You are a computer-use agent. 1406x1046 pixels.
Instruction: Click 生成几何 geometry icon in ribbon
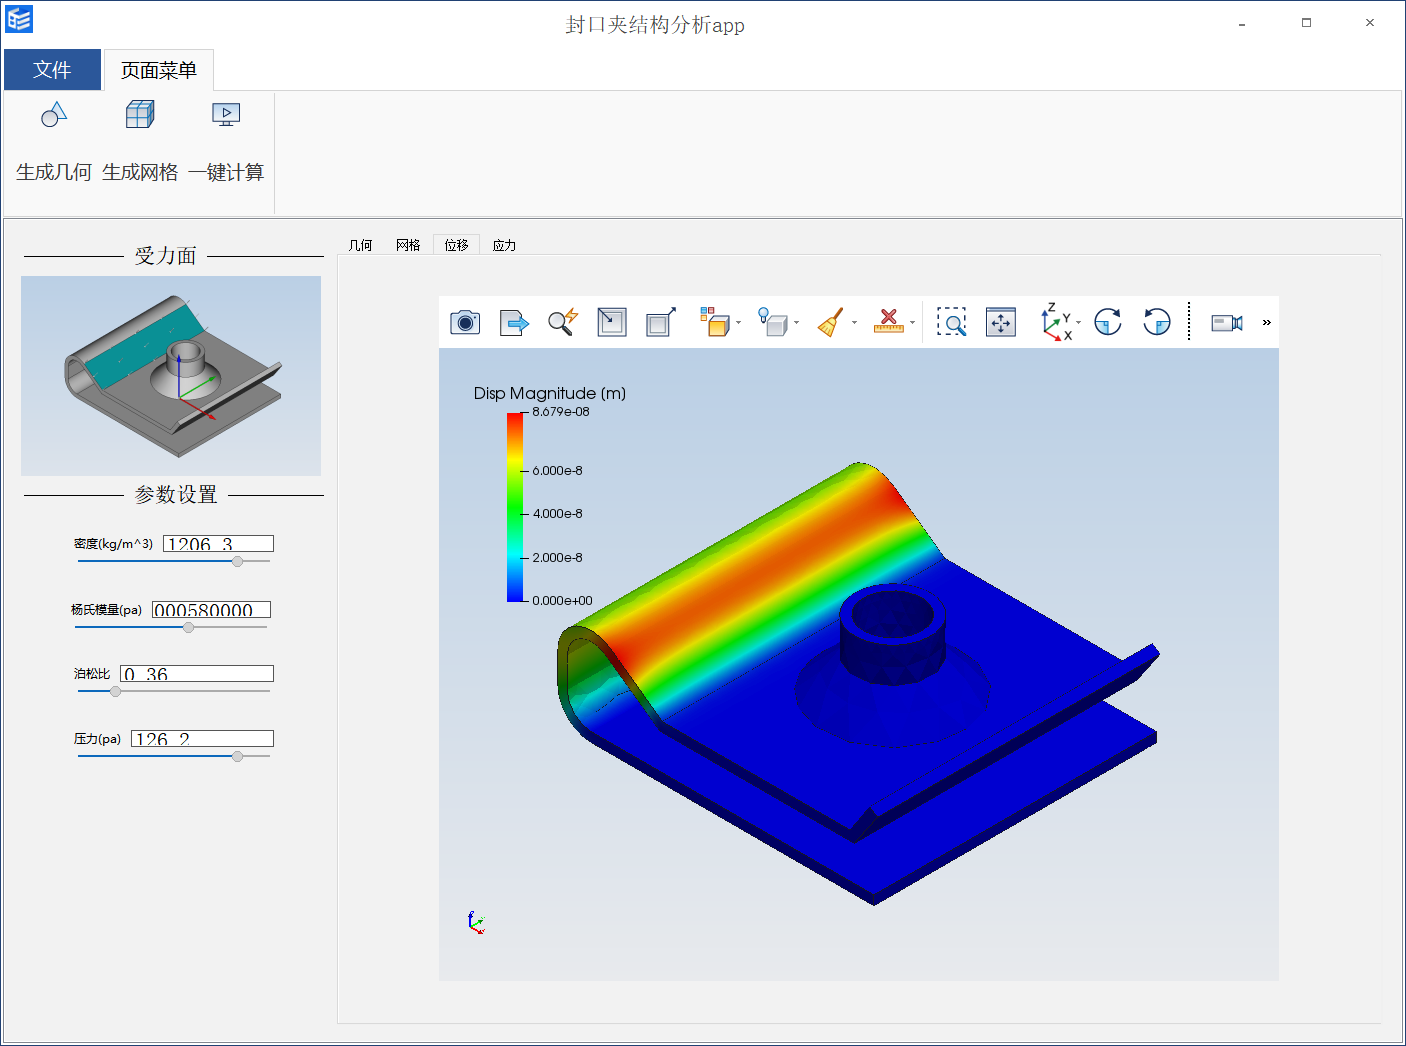(x=54, y=116)
